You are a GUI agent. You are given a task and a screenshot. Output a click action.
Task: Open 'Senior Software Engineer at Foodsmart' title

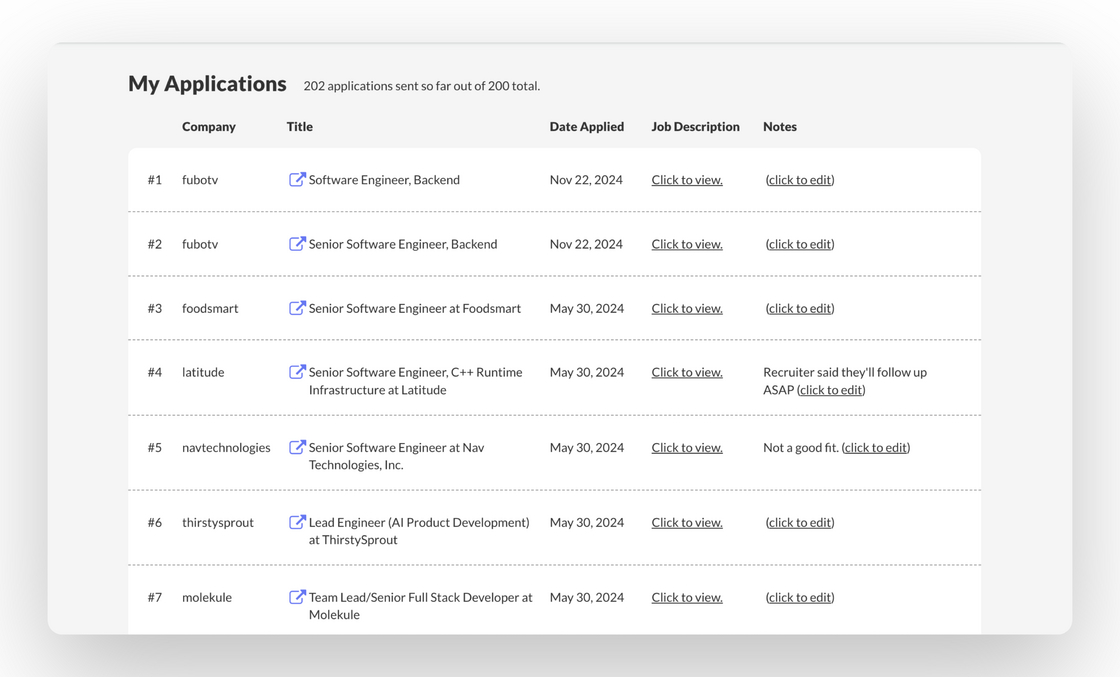415,309
